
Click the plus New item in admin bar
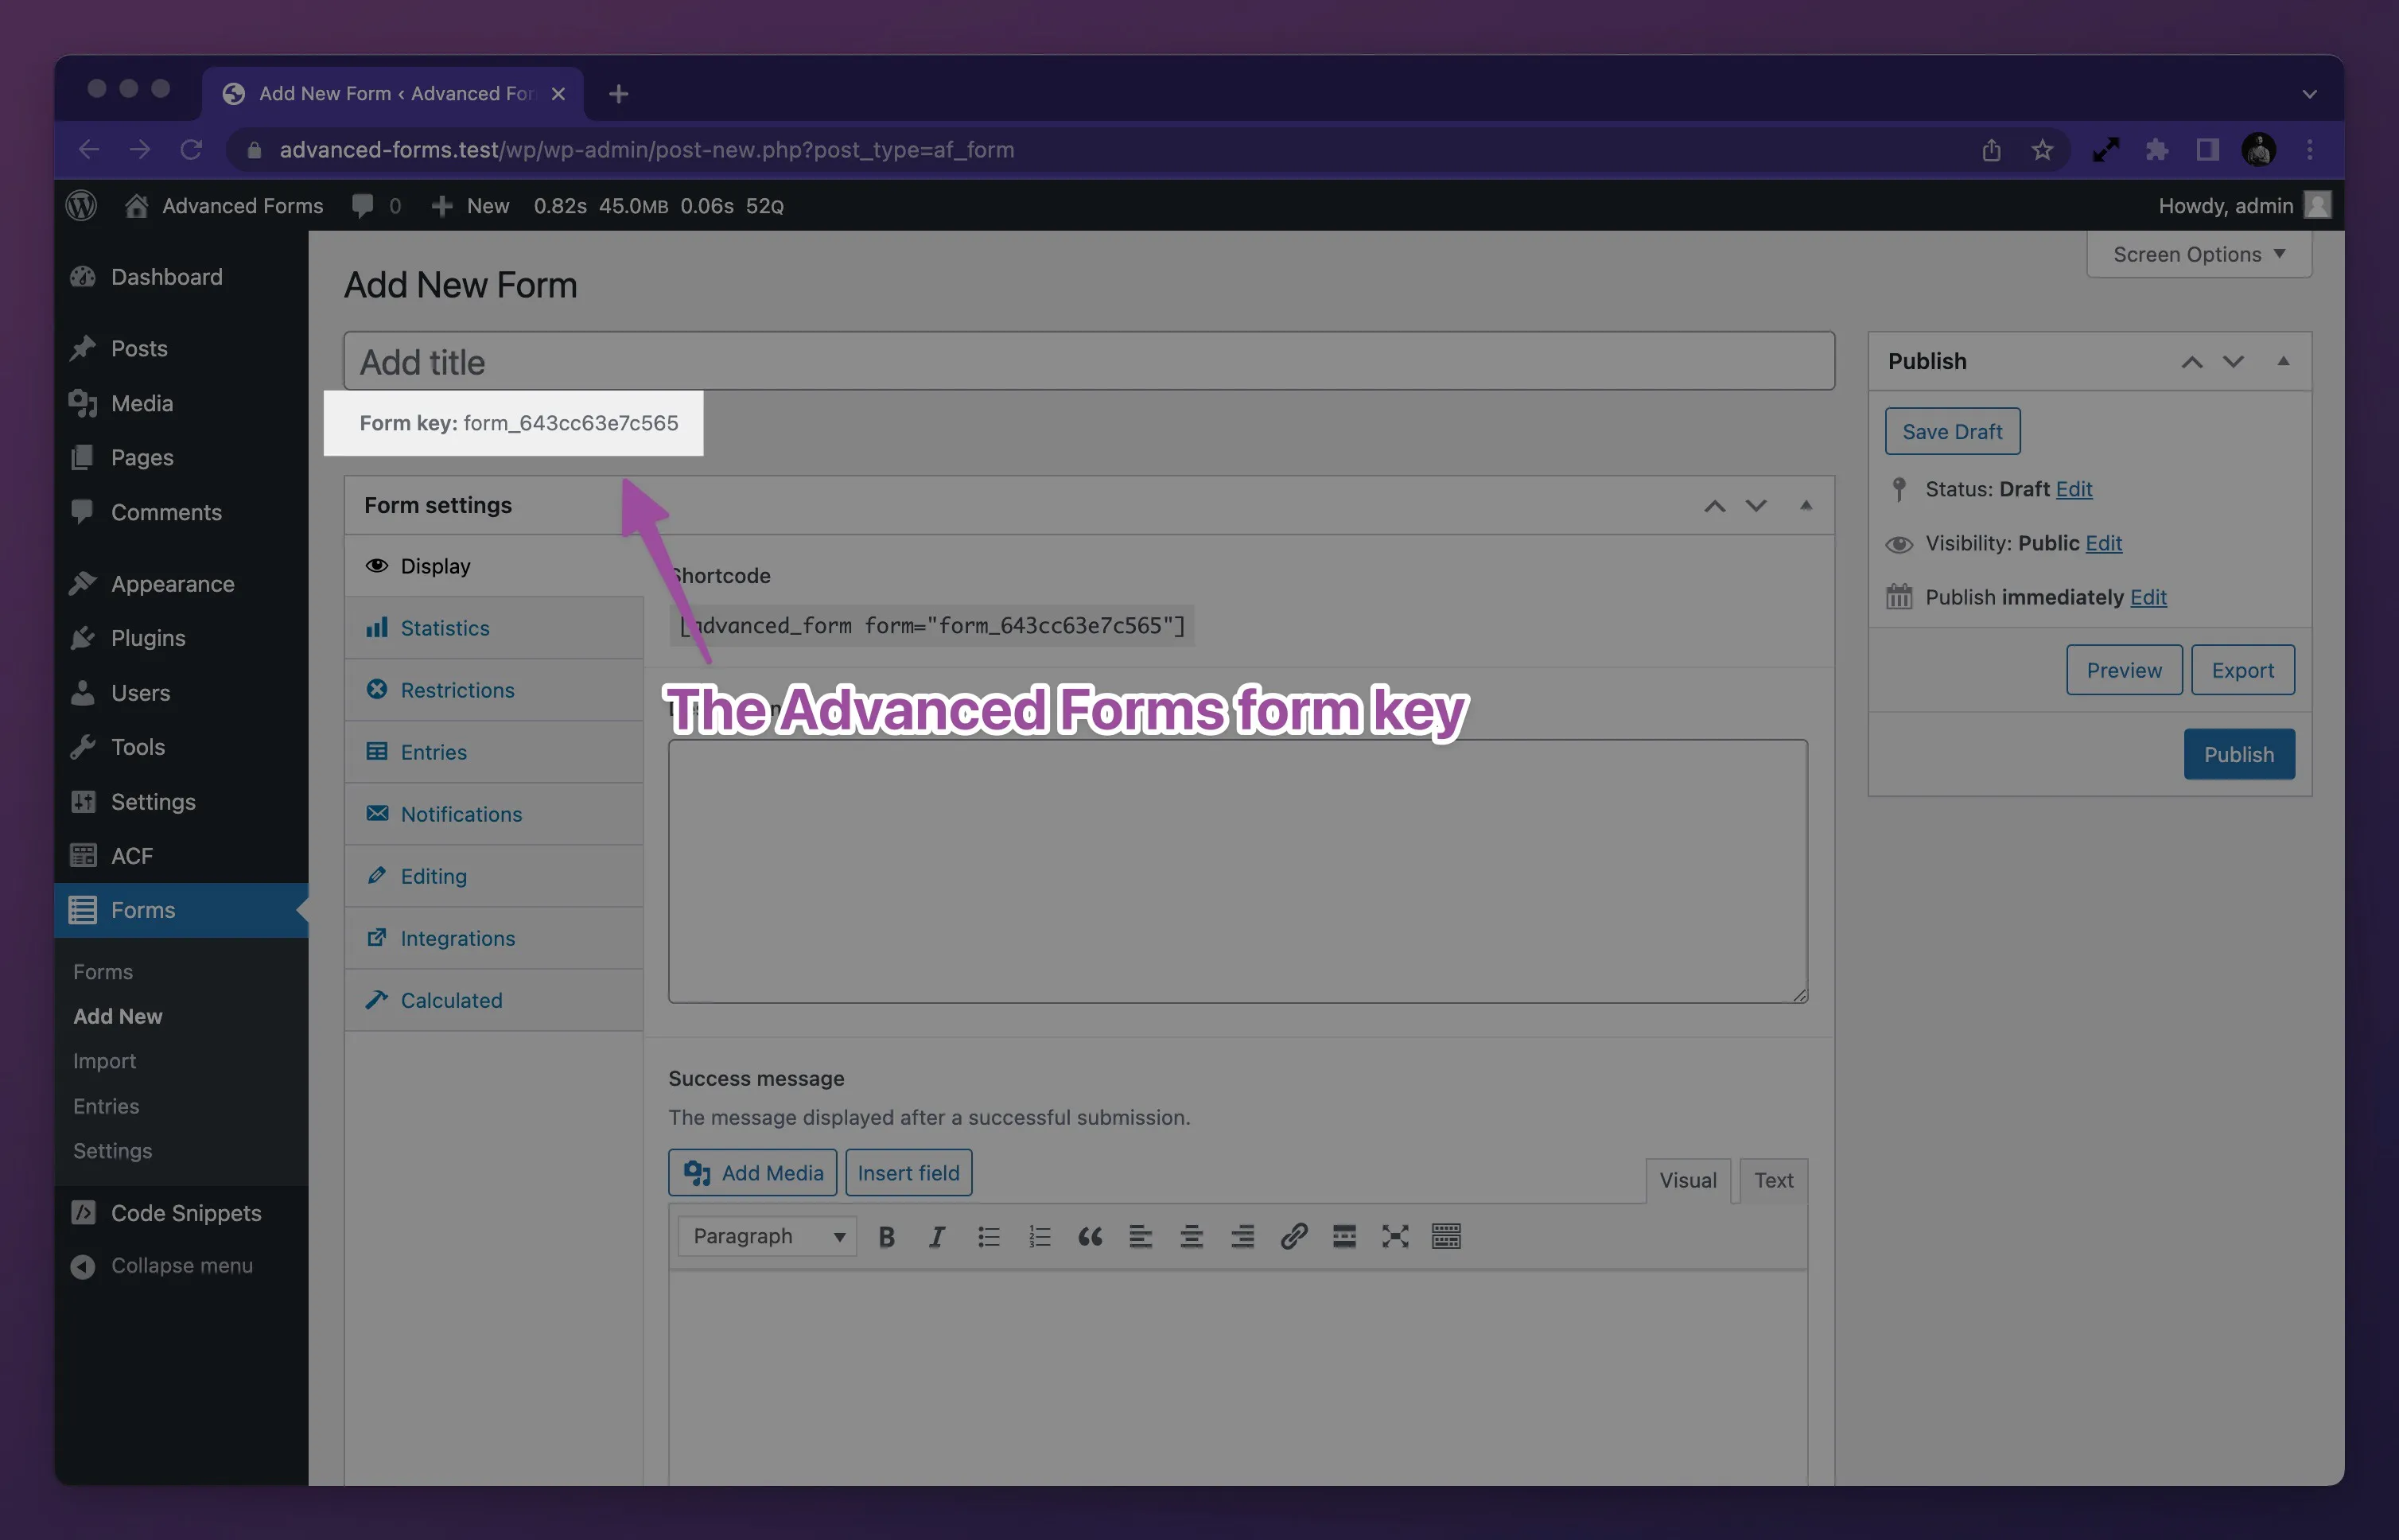tap(470, 206)
